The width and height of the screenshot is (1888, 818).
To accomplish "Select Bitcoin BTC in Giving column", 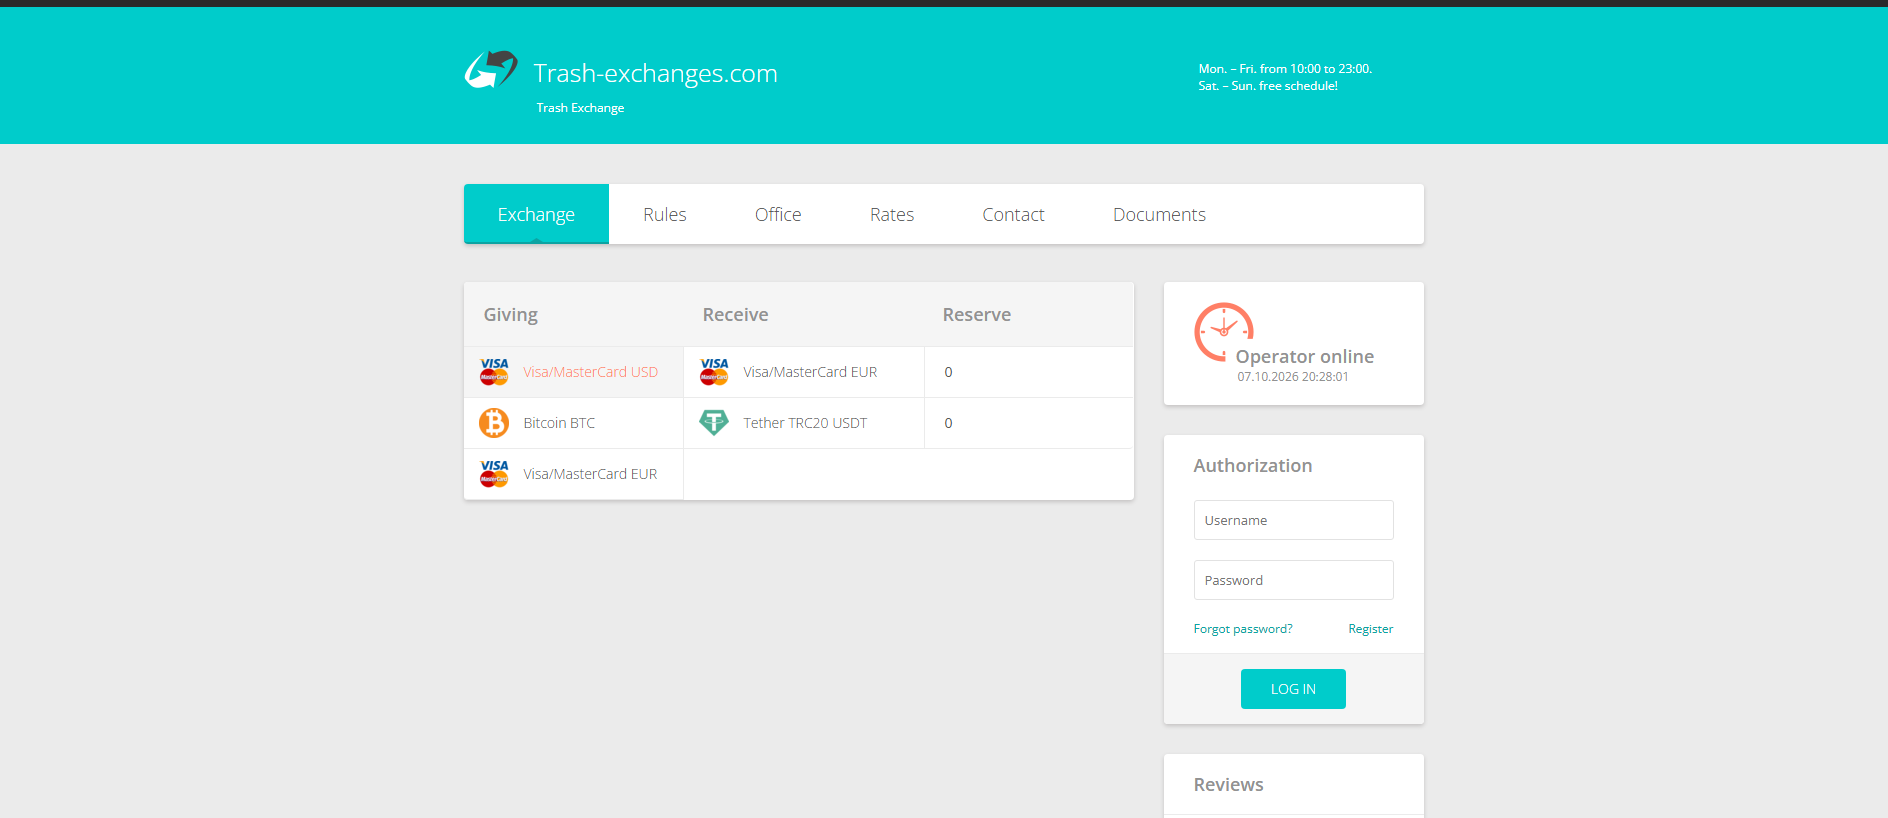I will (574, 423).
